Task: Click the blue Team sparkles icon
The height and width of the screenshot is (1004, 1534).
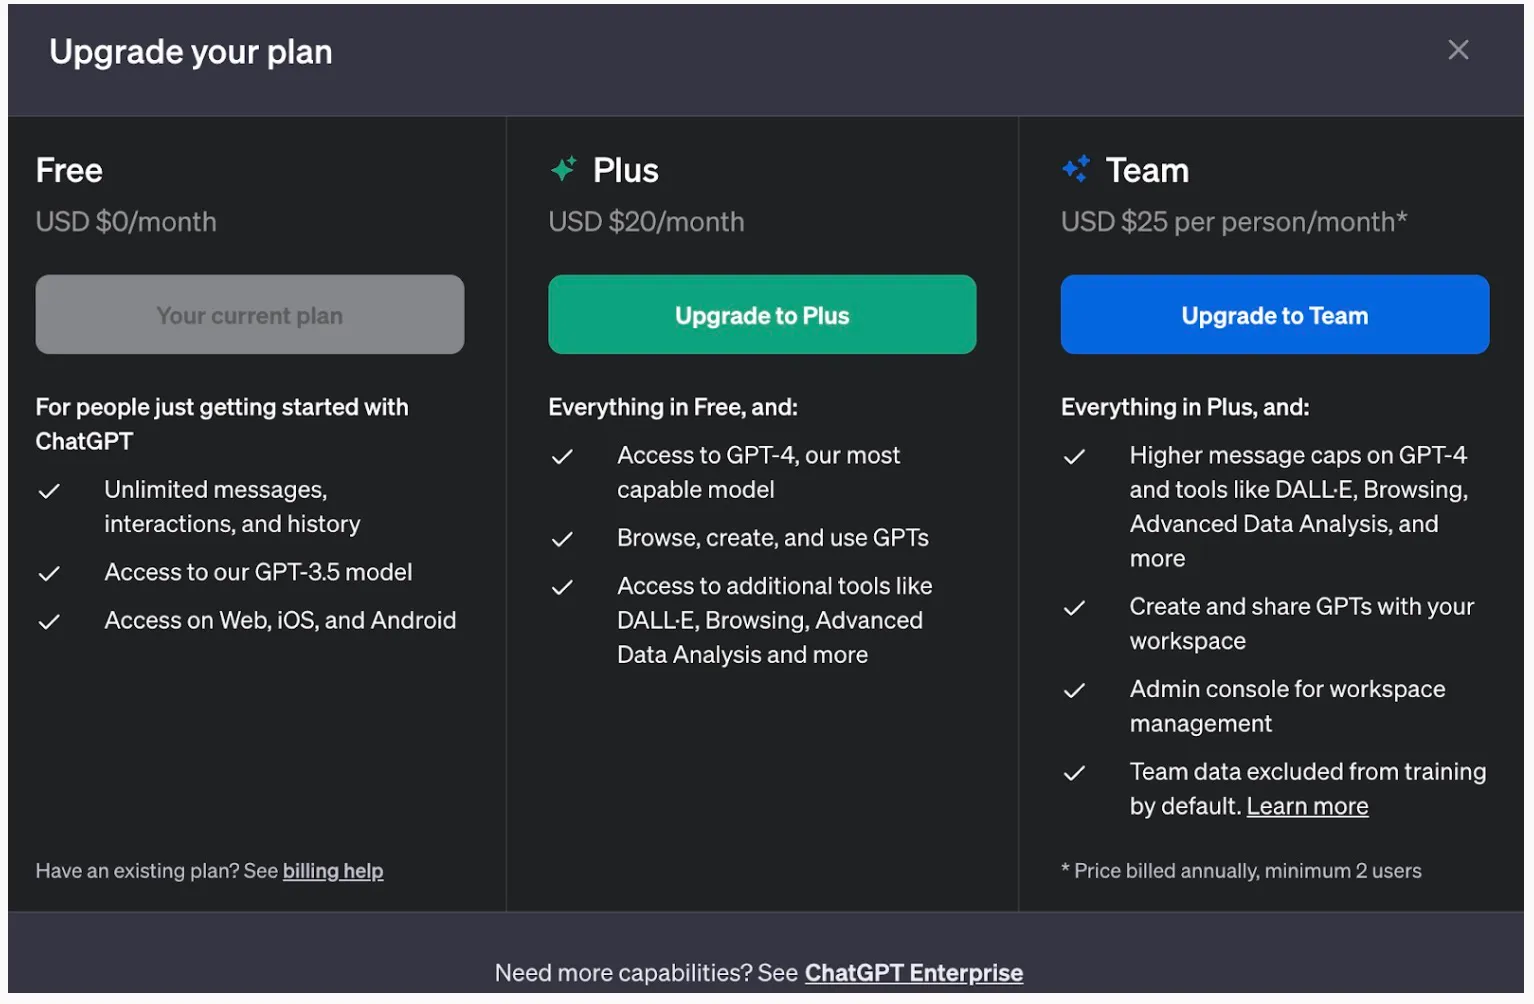Action: (x=1076, y=169)
